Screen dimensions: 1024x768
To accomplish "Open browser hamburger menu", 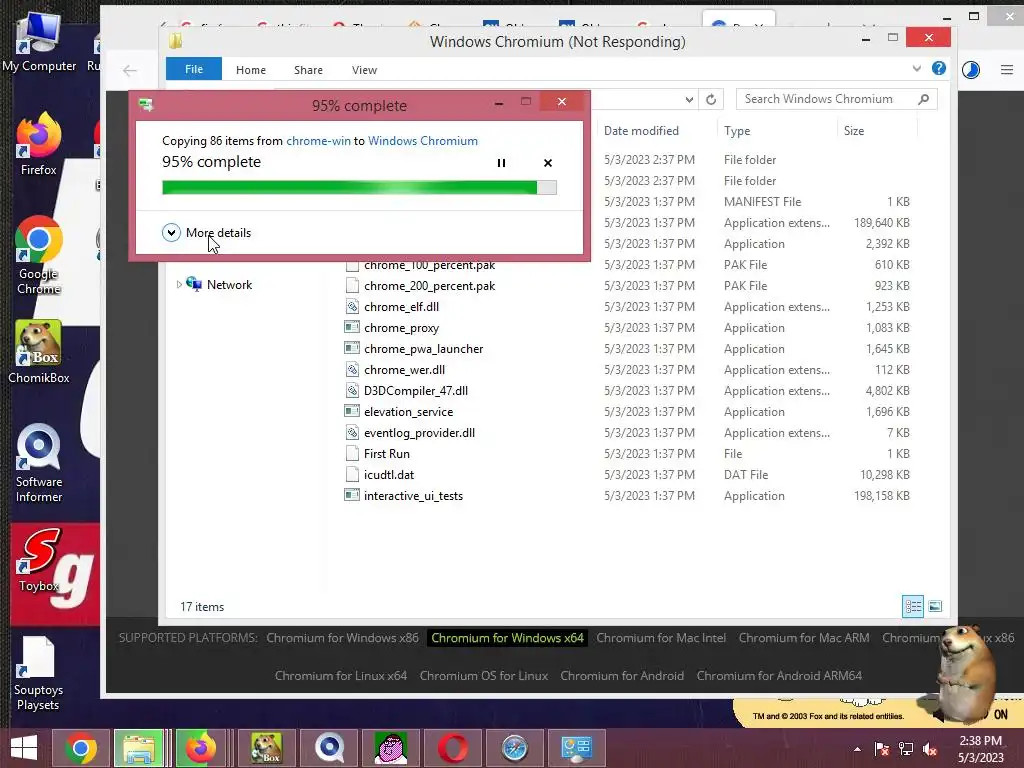I will pos(1006,69).
